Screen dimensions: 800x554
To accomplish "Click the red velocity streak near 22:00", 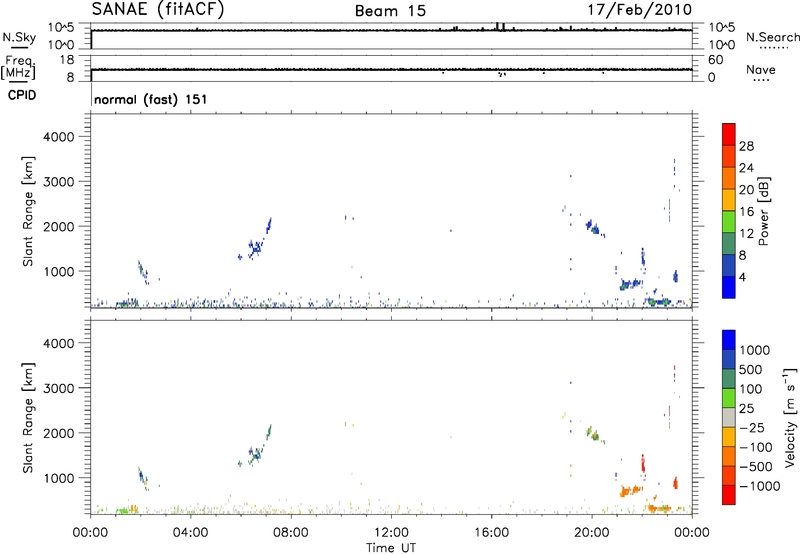I will point(643,464).
